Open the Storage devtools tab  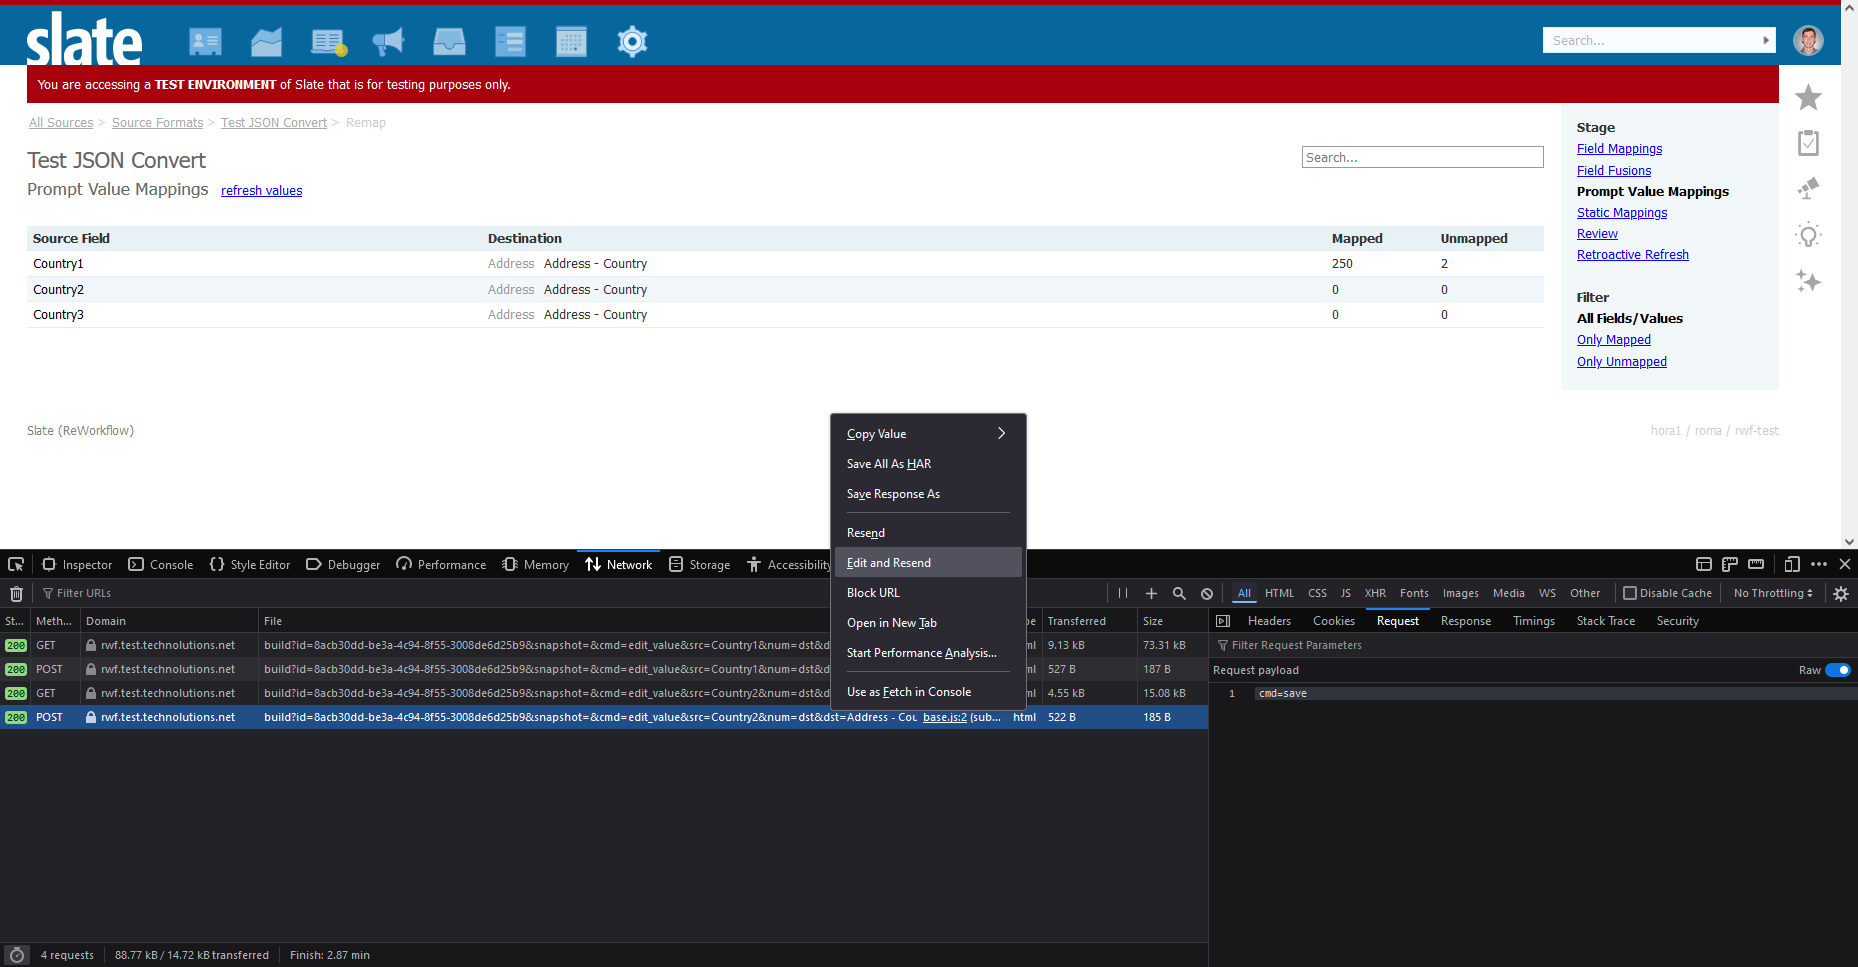[x=699, y=564]
